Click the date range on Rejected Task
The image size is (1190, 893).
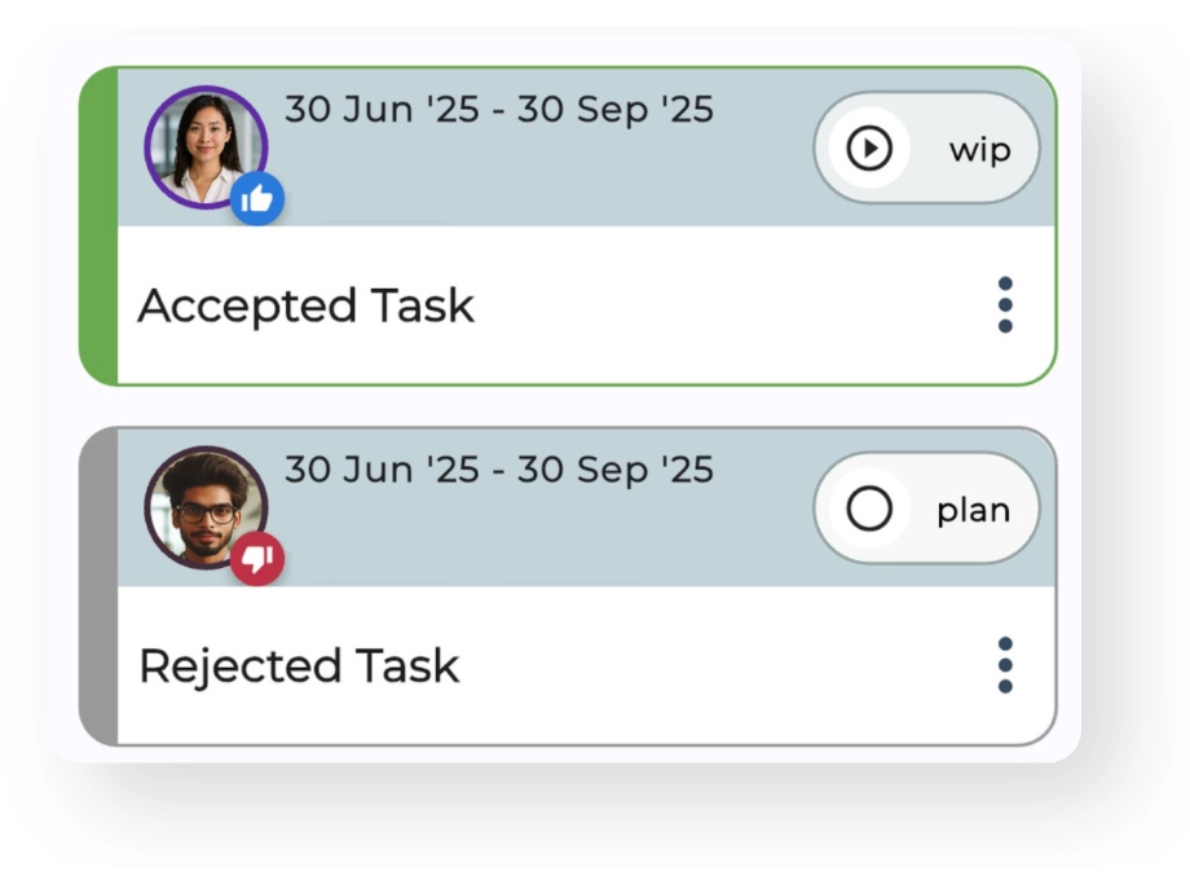(x=500, y=469)
